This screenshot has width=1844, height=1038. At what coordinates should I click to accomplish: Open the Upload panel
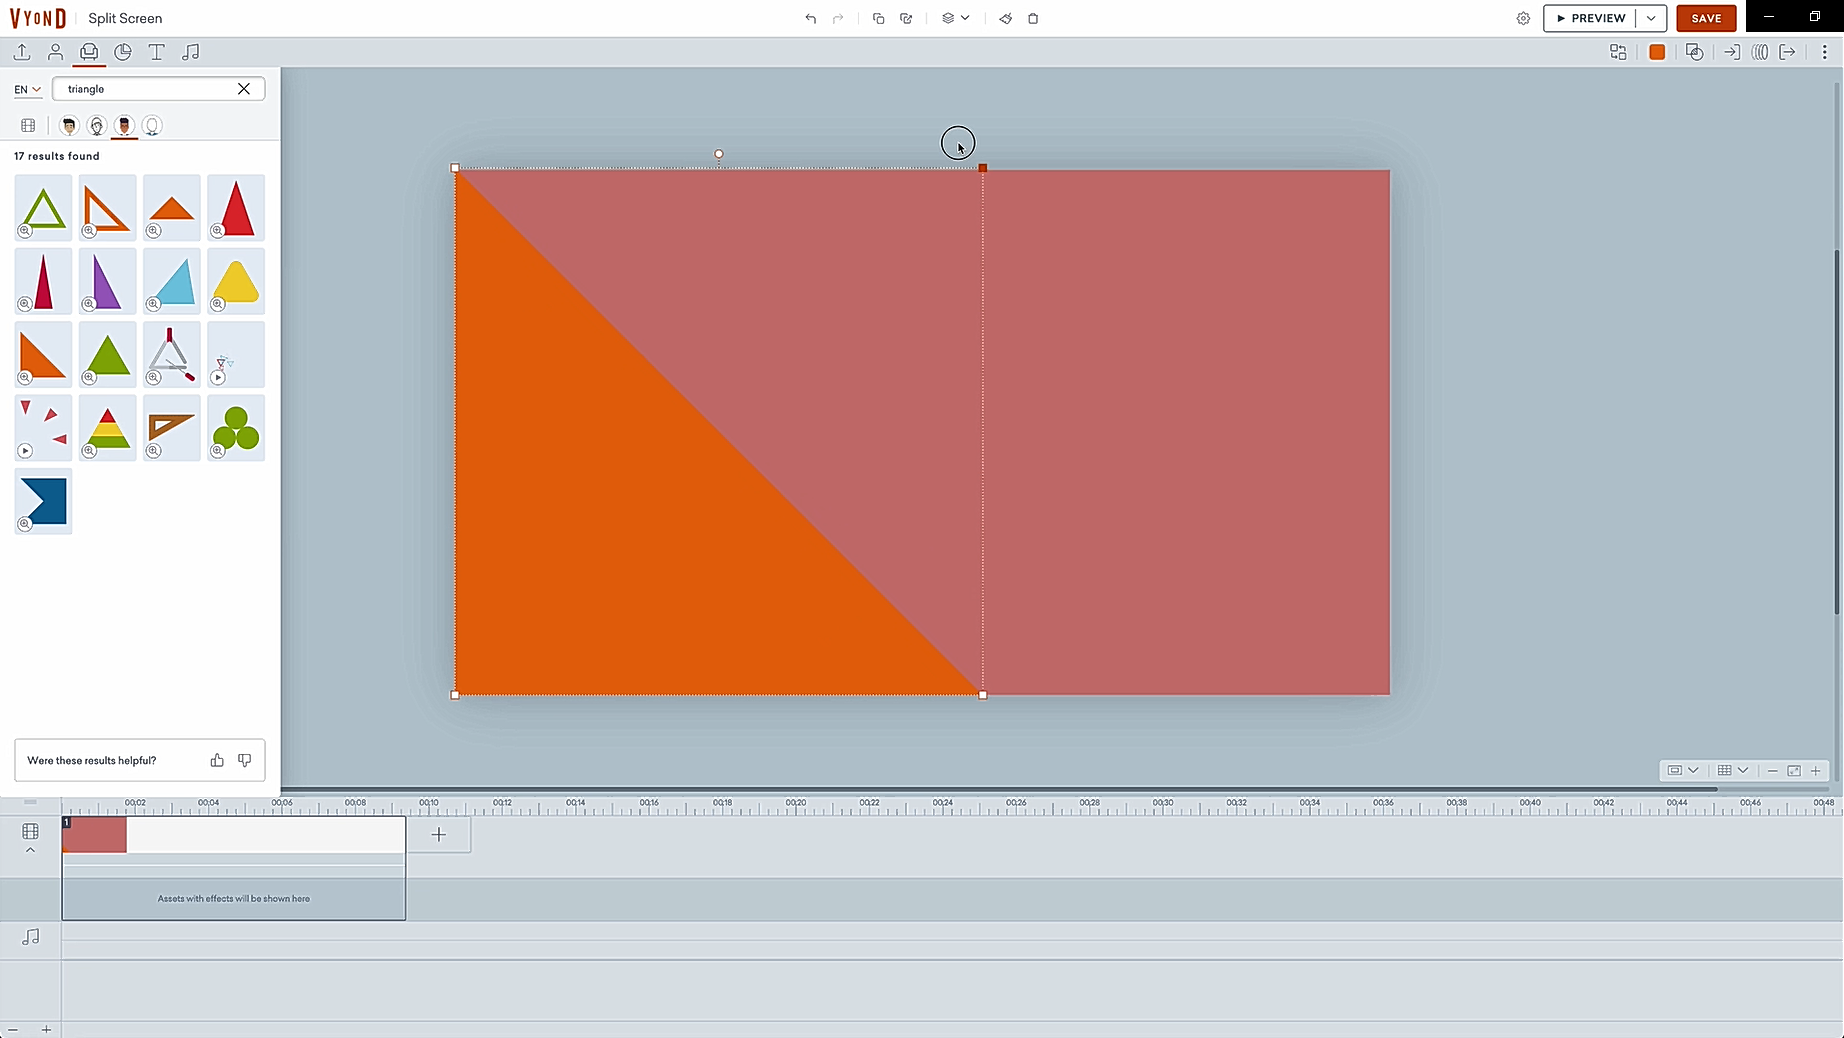22,52
